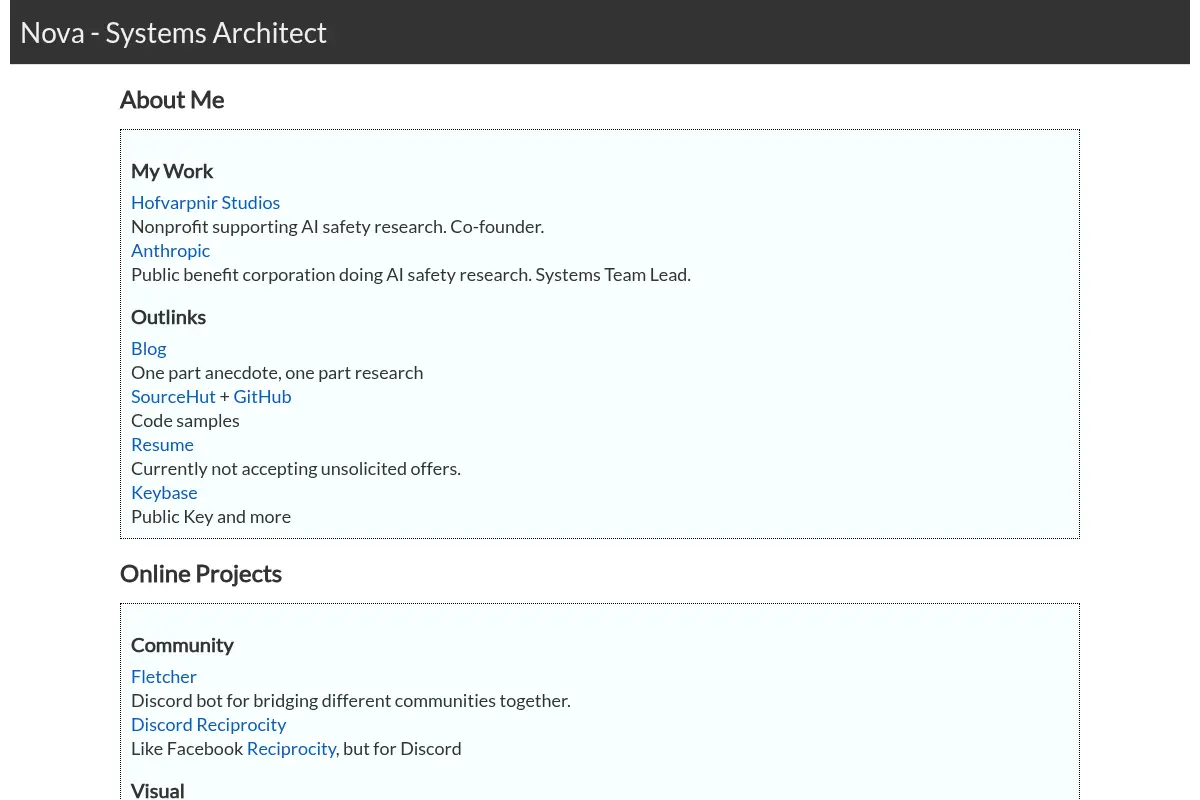Open the Fletcher project link
Viewport: 1200px width, 800px height.
click(x=164, y=676)
